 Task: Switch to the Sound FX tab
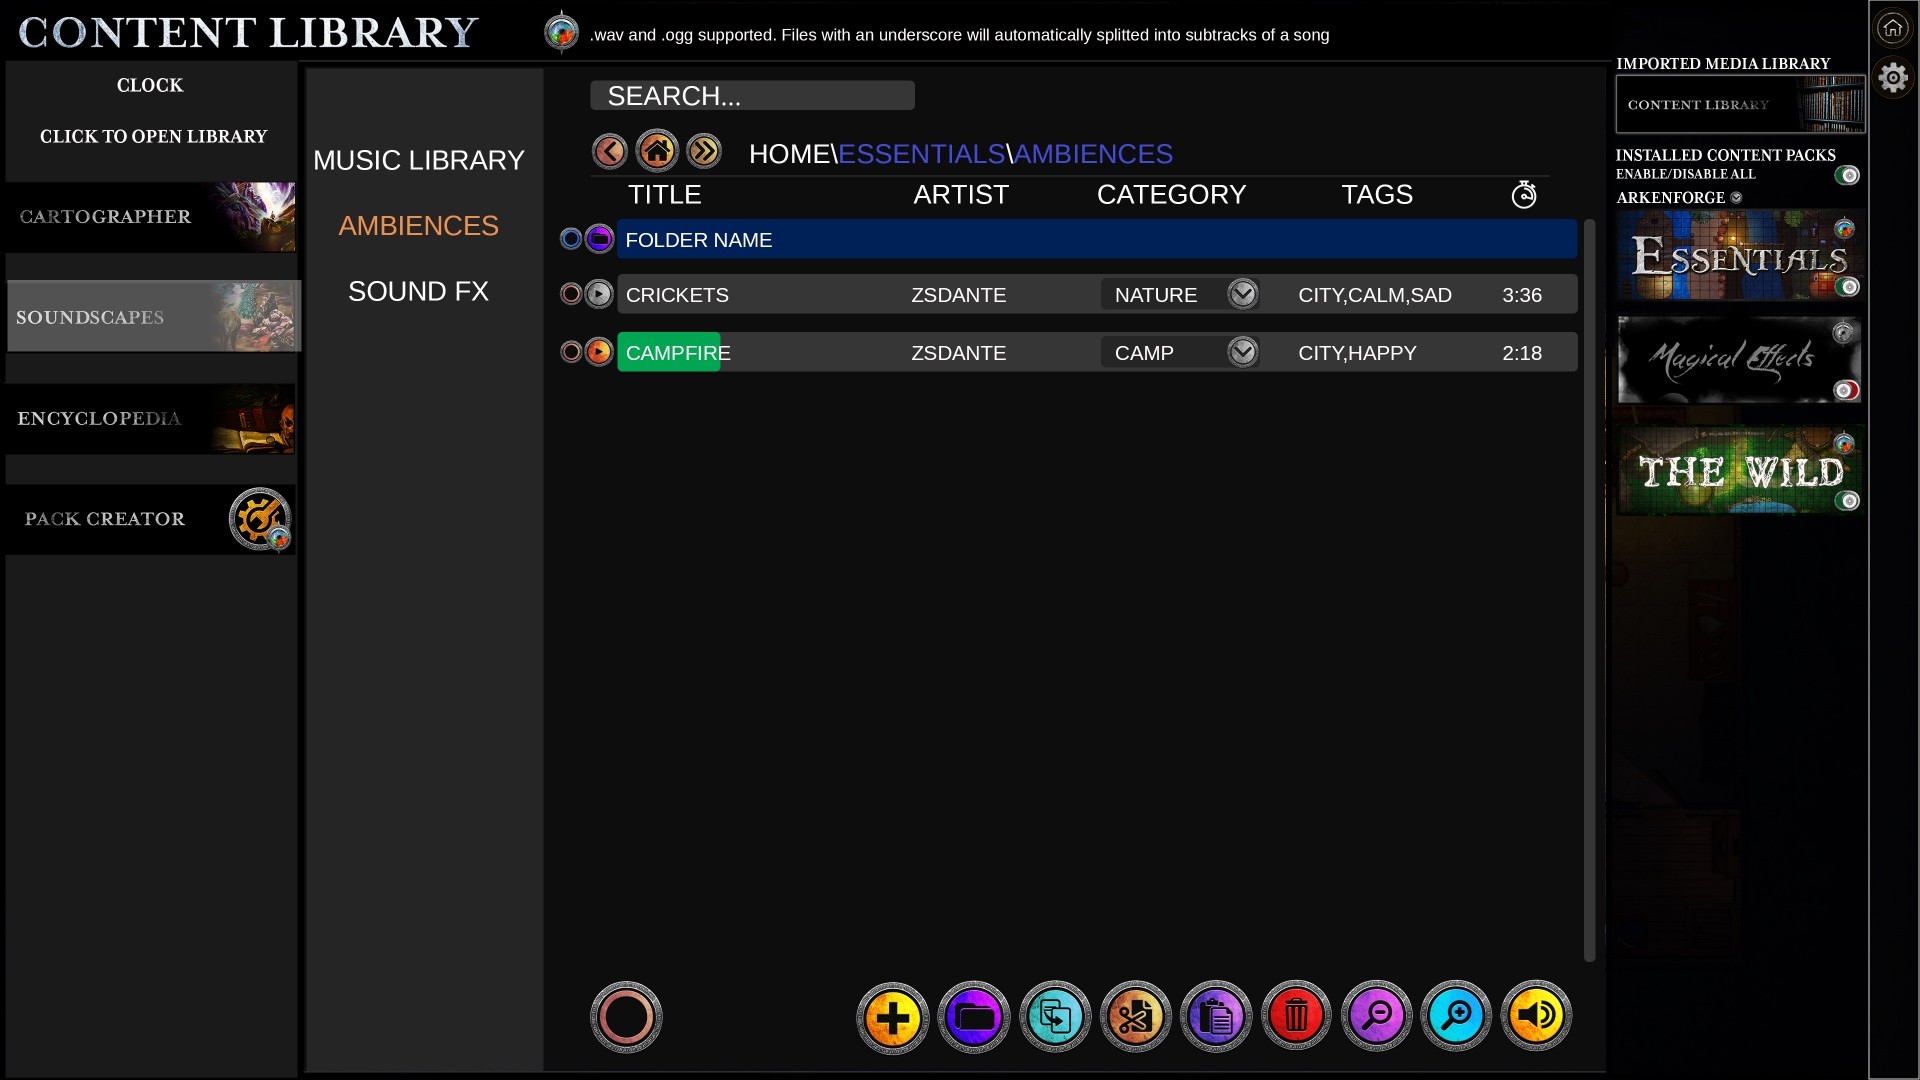(418, 291)
